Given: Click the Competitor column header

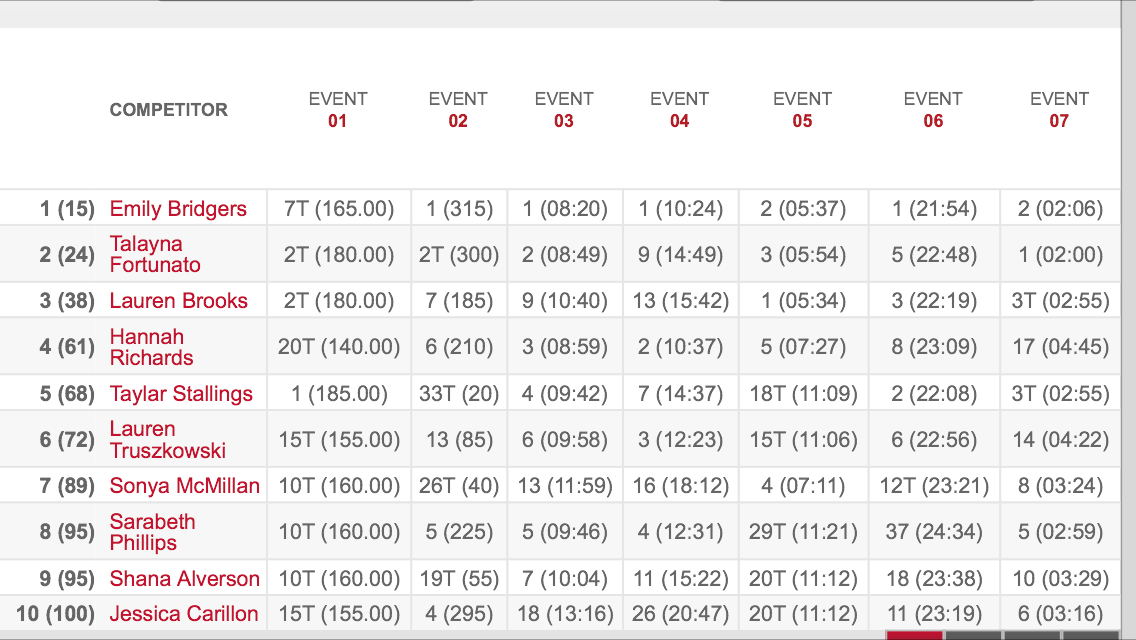Looking at the screenshot, I should coord(168,110).
